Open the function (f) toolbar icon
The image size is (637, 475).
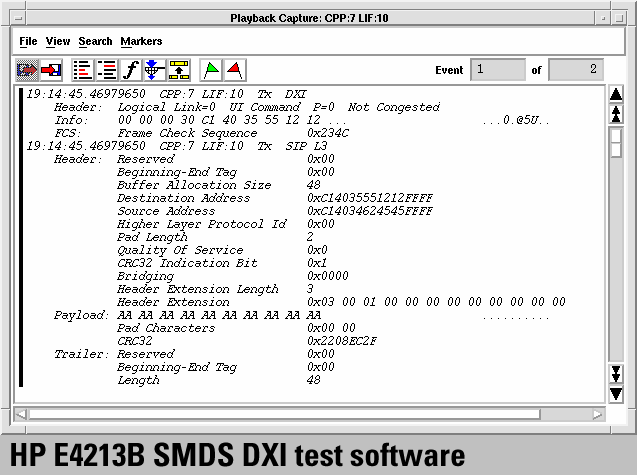(x=131, y=70)
